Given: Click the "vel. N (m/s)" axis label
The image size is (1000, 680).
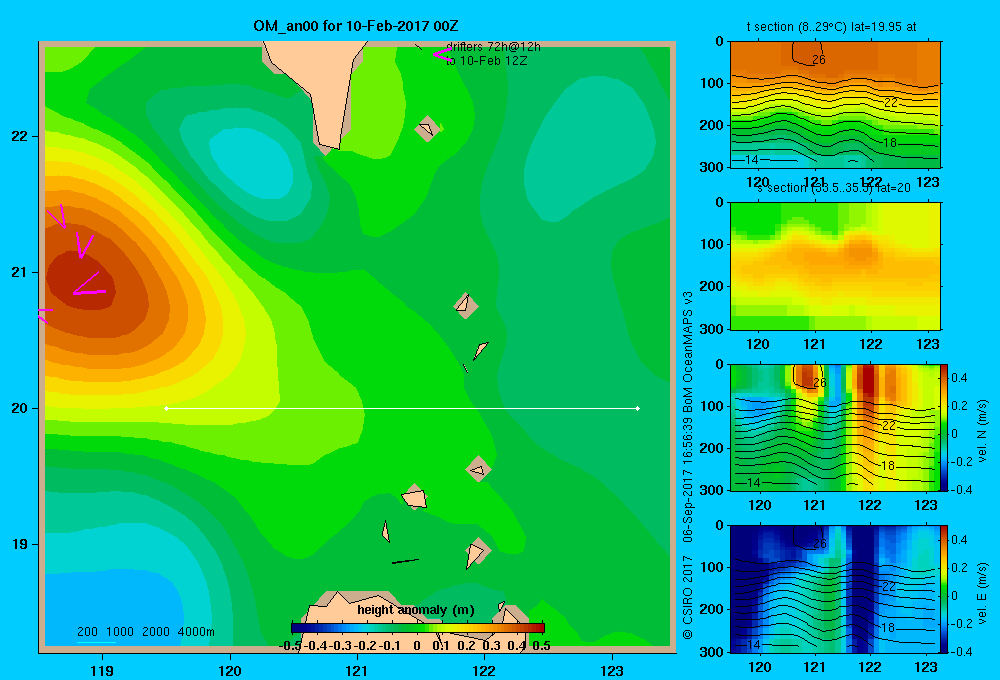Looking at the screenshot, I should point(982,431).
